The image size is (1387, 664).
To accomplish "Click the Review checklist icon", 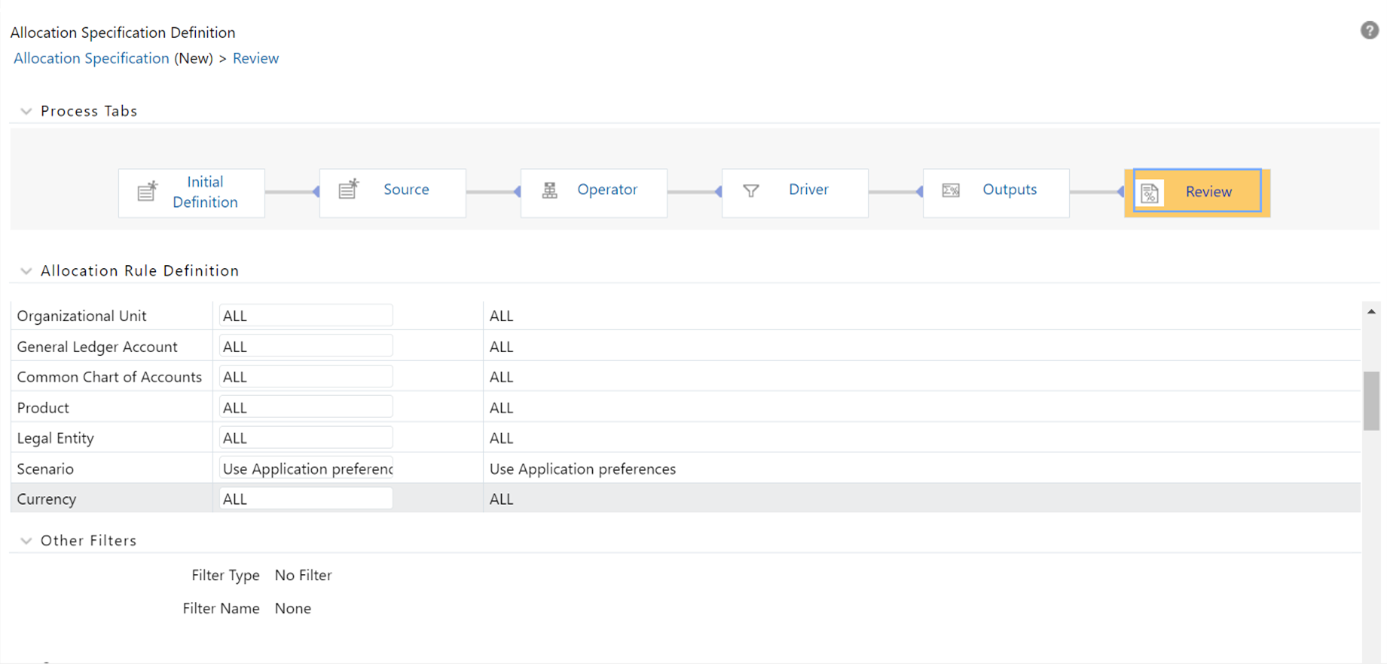I will click(1150, 191).
